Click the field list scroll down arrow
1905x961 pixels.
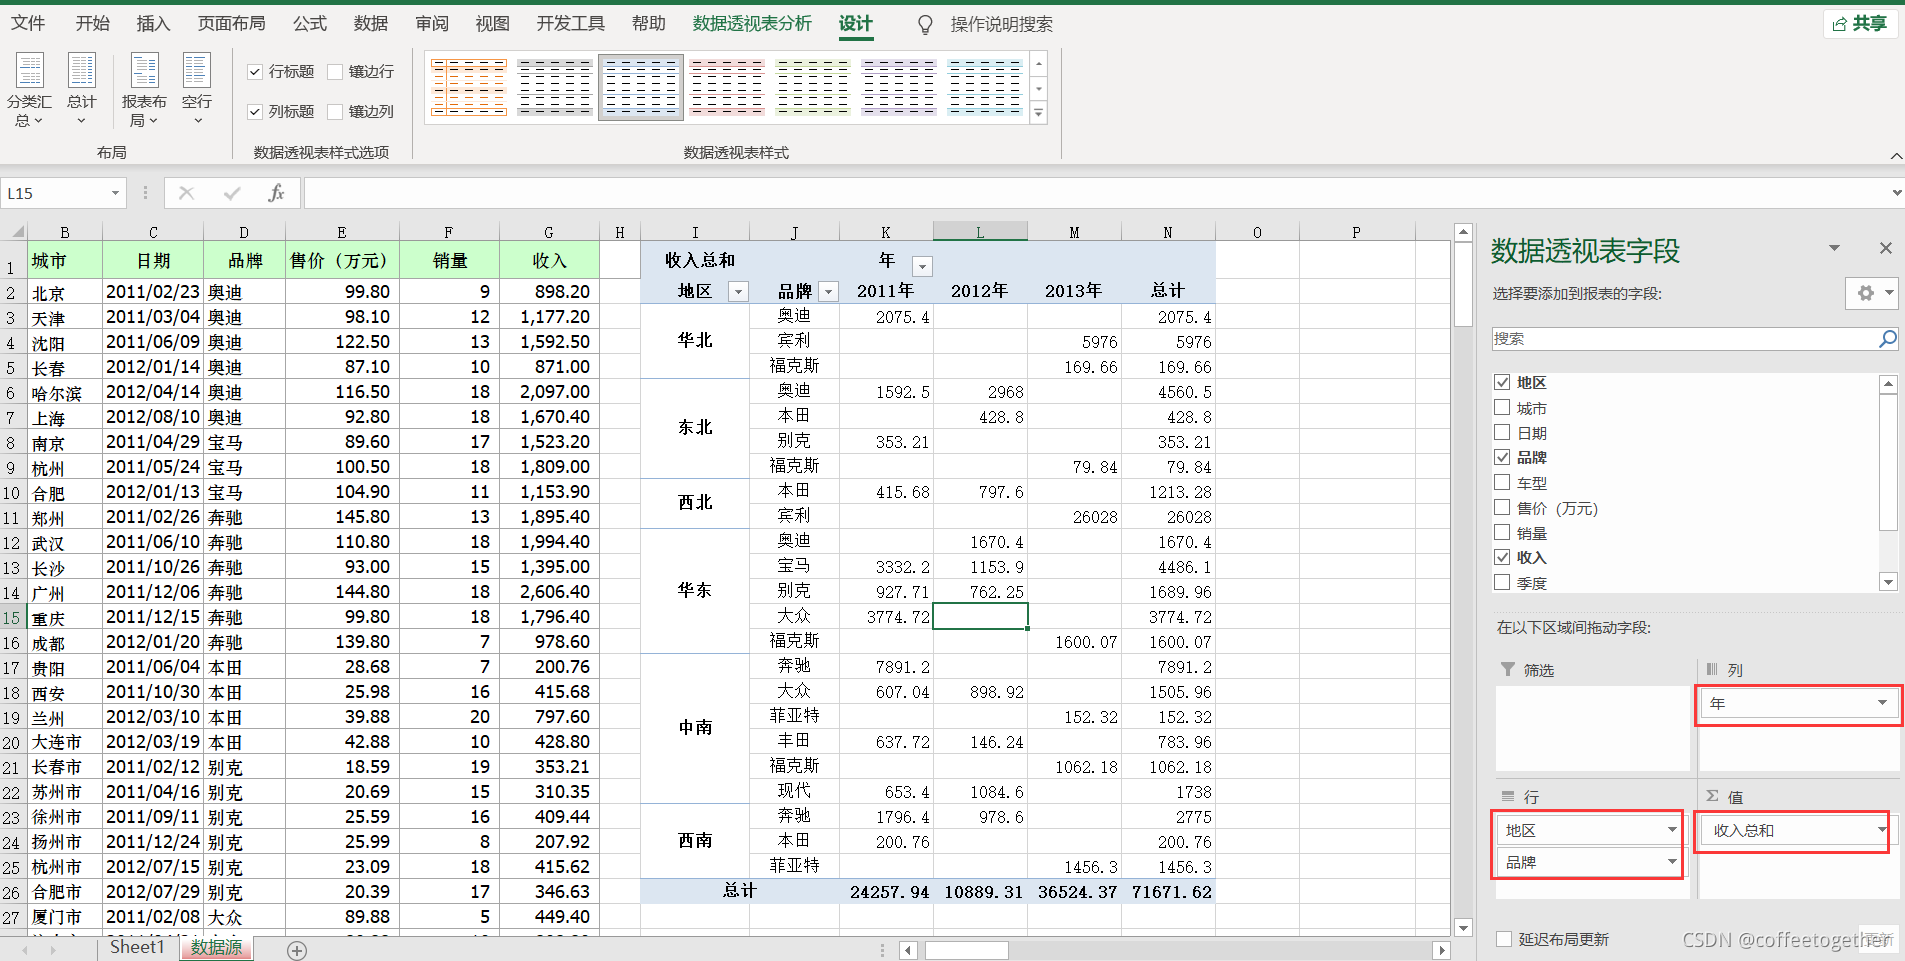pos(1888,582)
